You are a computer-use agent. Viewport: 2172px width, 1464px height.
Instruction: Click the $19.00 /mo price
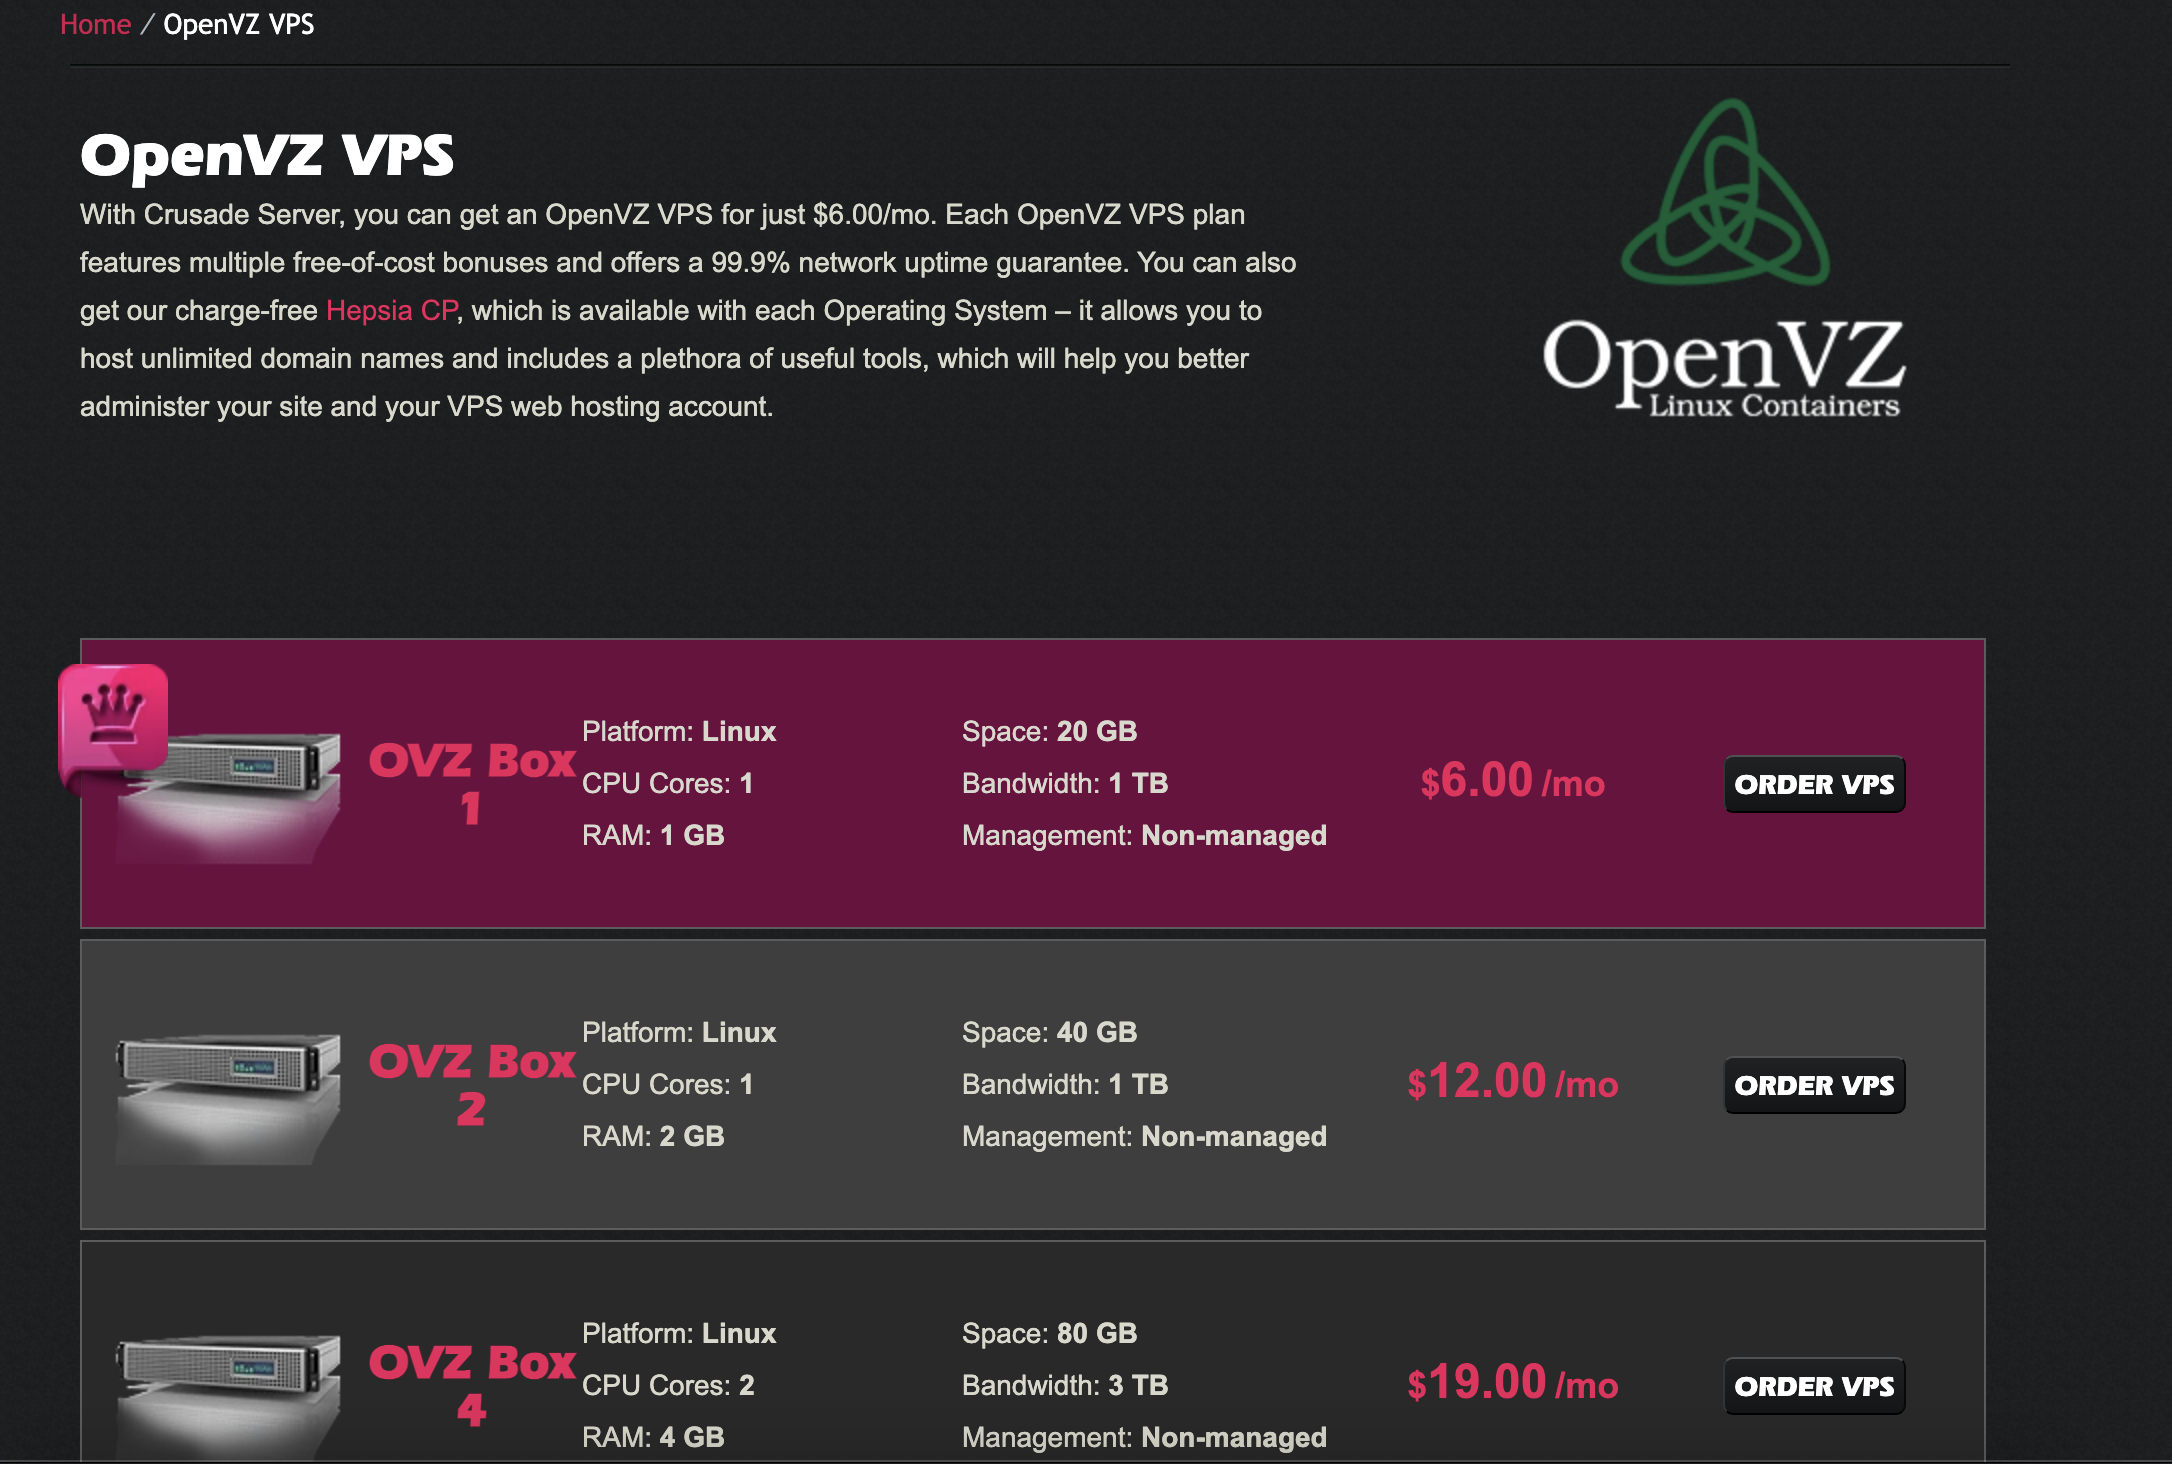1512,1383
